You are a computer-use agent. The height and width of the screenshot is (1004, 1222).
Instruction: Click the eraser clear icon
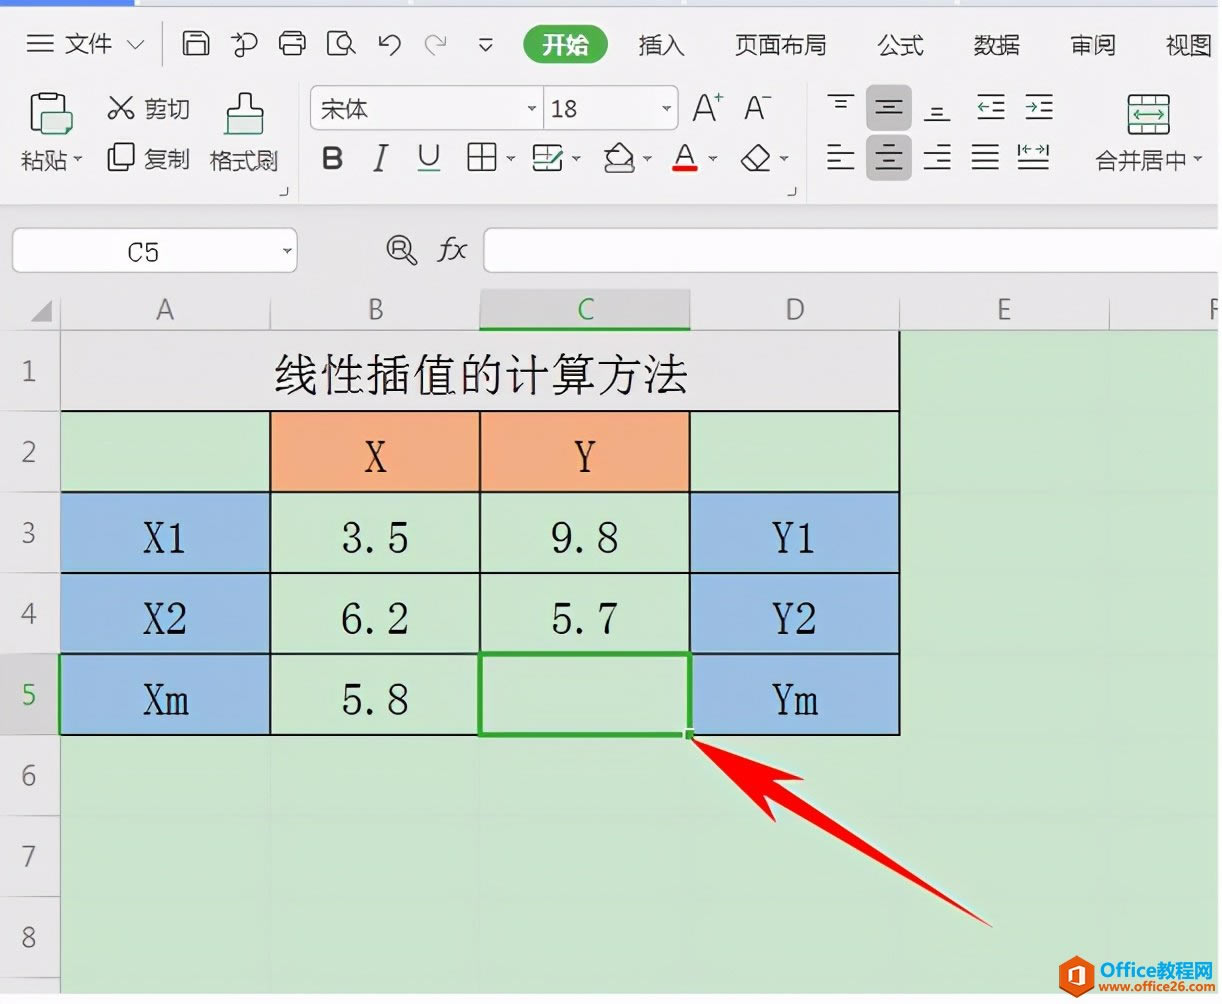756,157
